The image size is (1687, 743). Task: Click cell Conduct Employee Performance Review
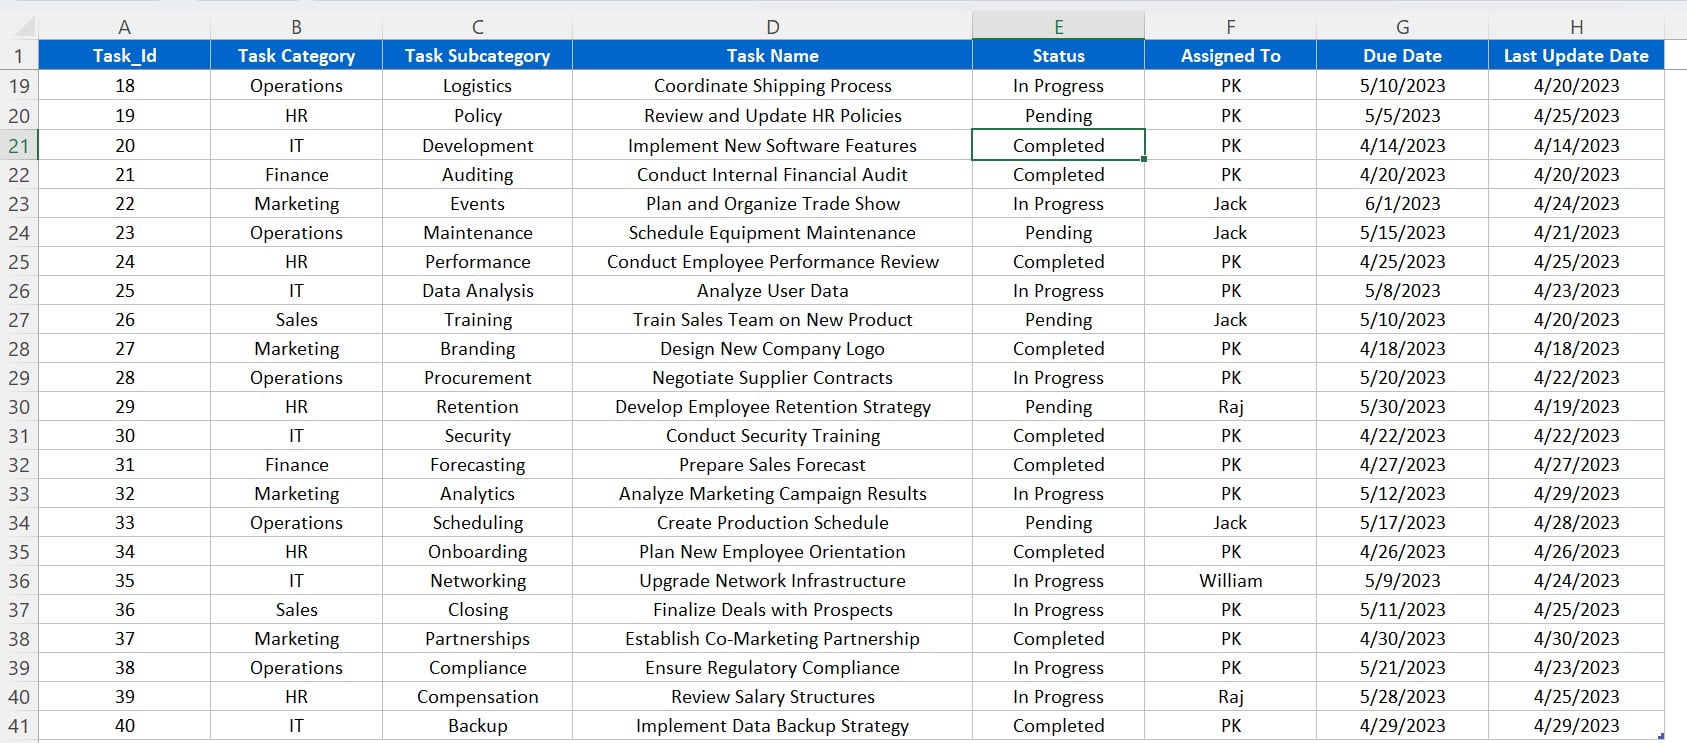pyautogui.click(x=772, y=262)
